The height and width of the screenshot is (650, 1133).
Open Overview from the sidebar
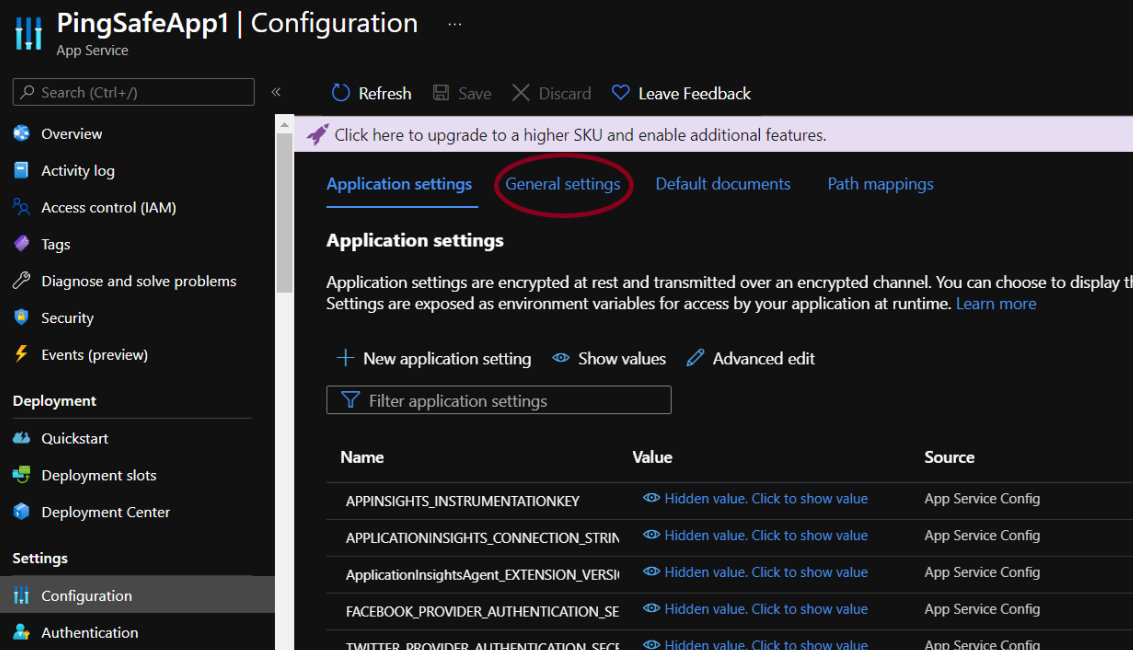tap(71, 134)
